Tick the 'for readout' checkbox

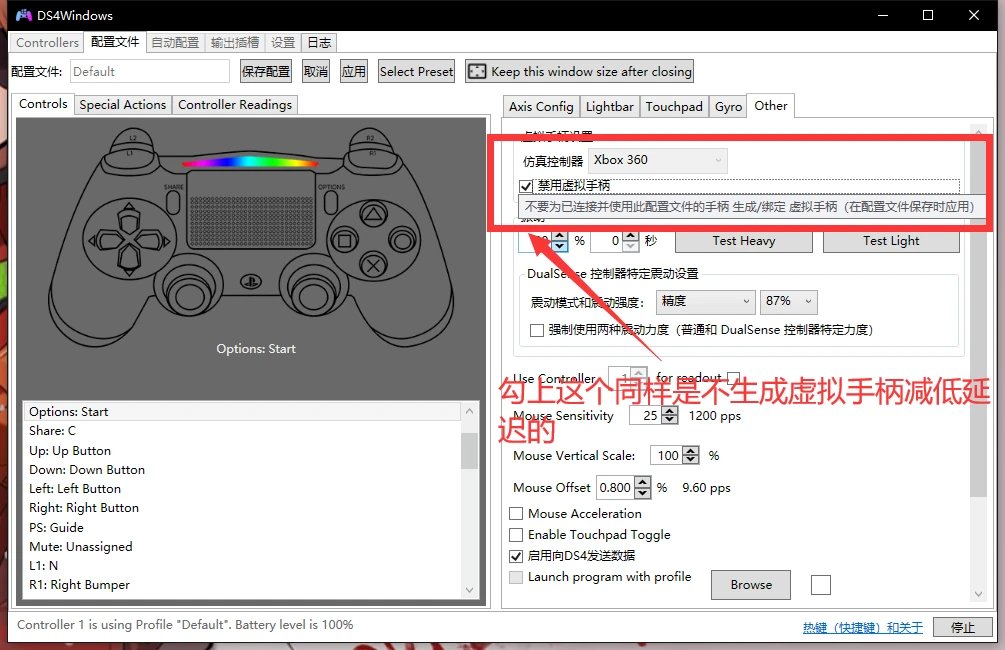tap(734, 378)
